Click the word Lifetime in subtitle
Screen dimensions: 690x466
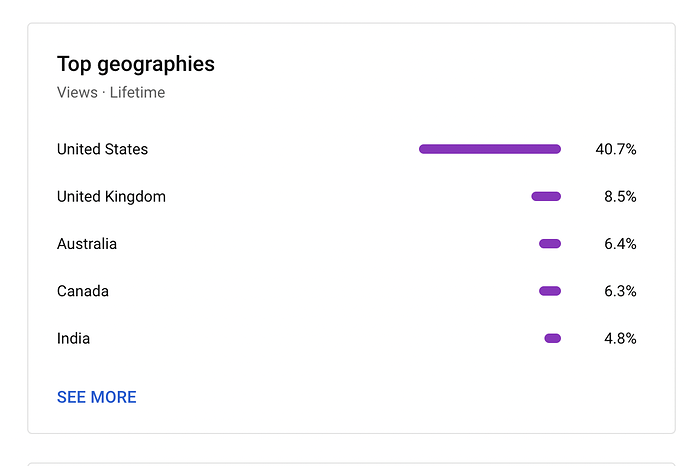click(x=137, y=92)
